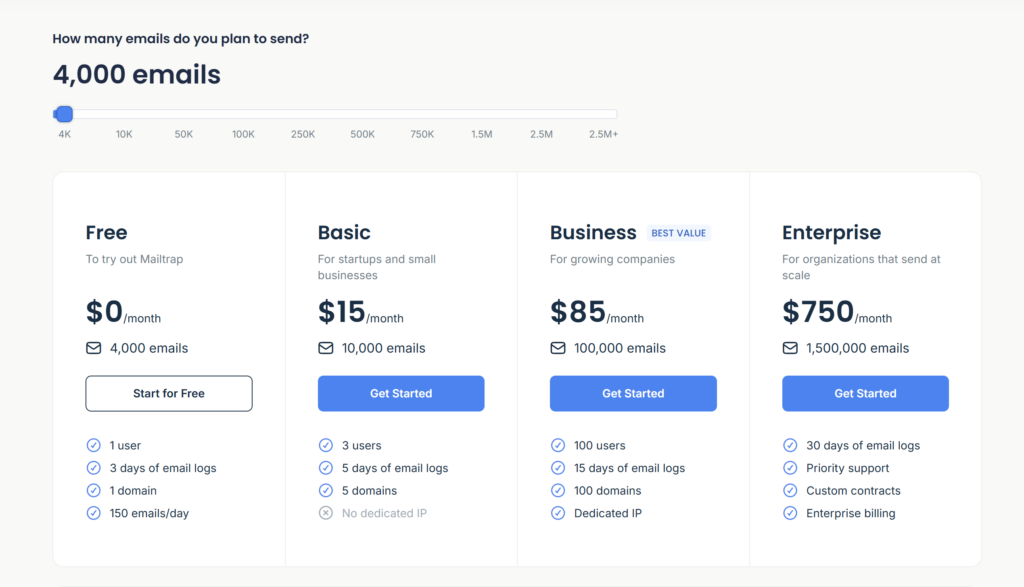Click the $85 price
Image resolution: width=1024 pixels, height=587 pixels.
[x=578, y=311]
